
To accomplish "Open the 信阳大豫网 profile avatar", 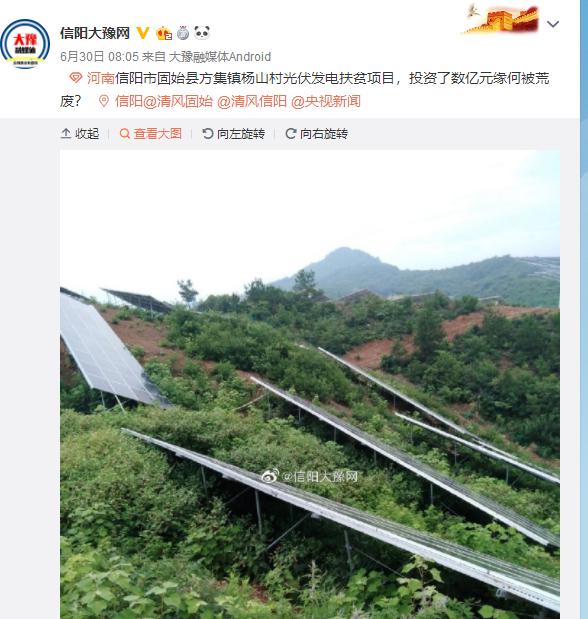I will click(25, 44).
